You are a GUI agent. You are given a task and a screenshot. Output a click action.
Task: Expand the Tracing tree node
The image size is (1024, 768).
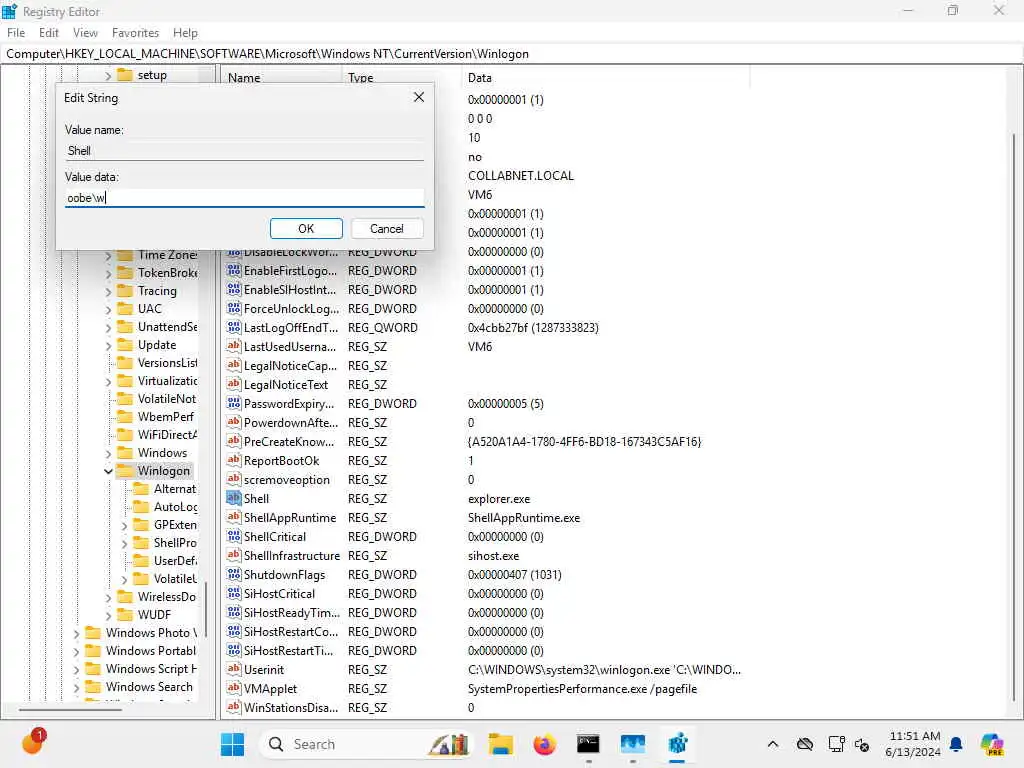click(x=108, y=291)
